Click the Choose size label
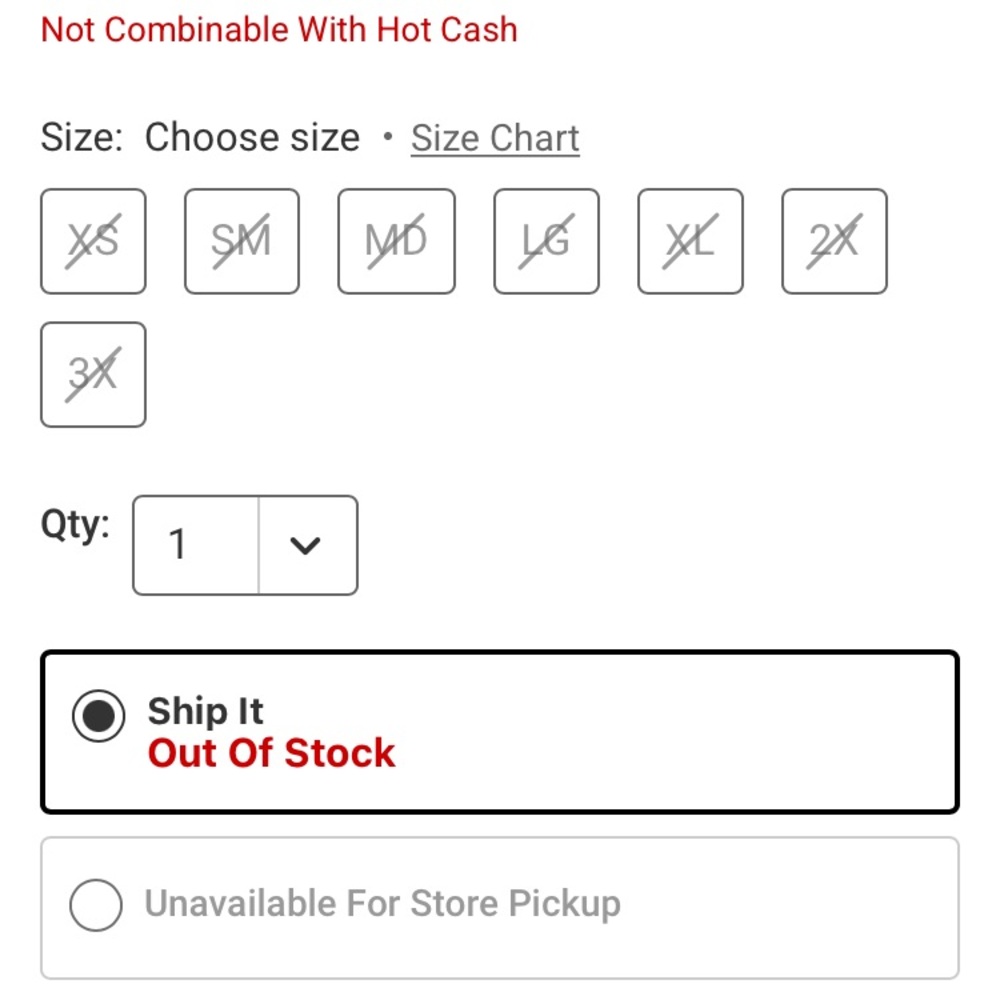Screen dimensions: 1000x1000 (x=253, y=137)
